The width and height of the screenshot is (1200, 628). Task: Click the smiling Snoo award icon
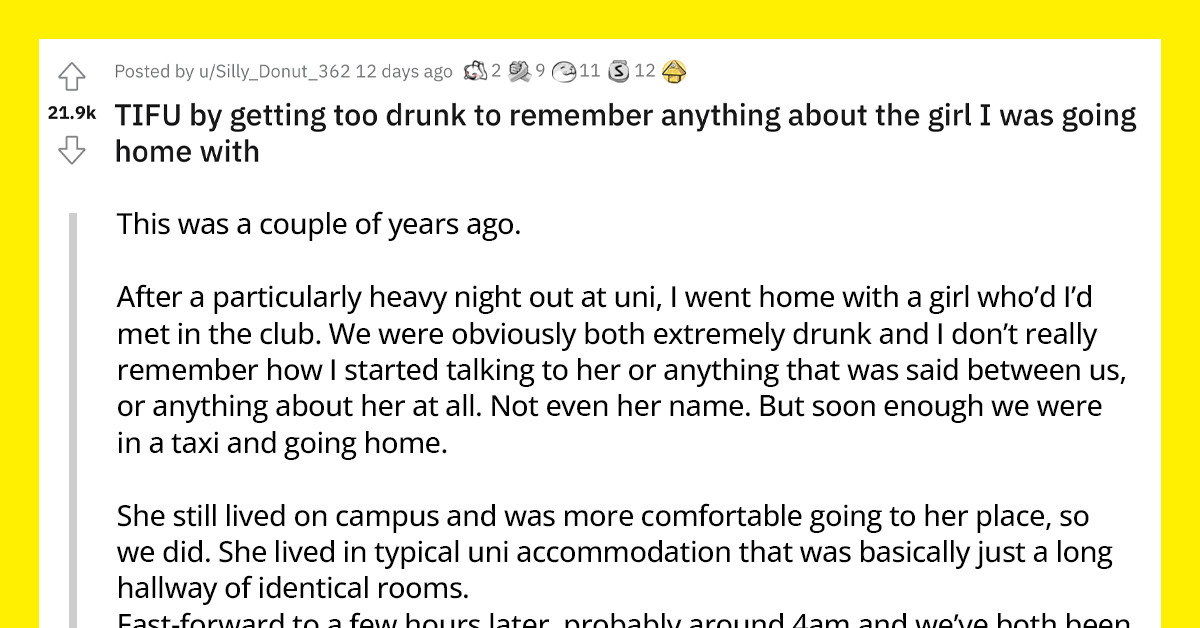(565, 71)
